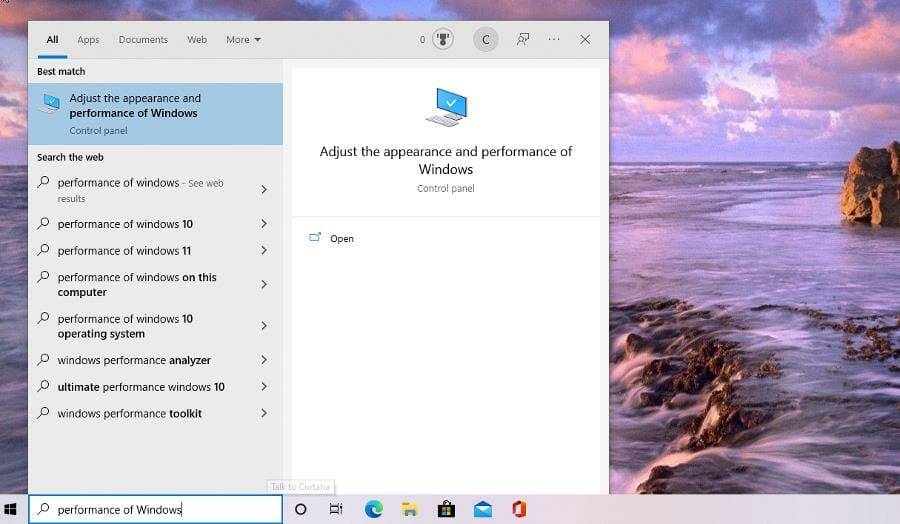Launch Office from the taskbar

click(518, 509)
